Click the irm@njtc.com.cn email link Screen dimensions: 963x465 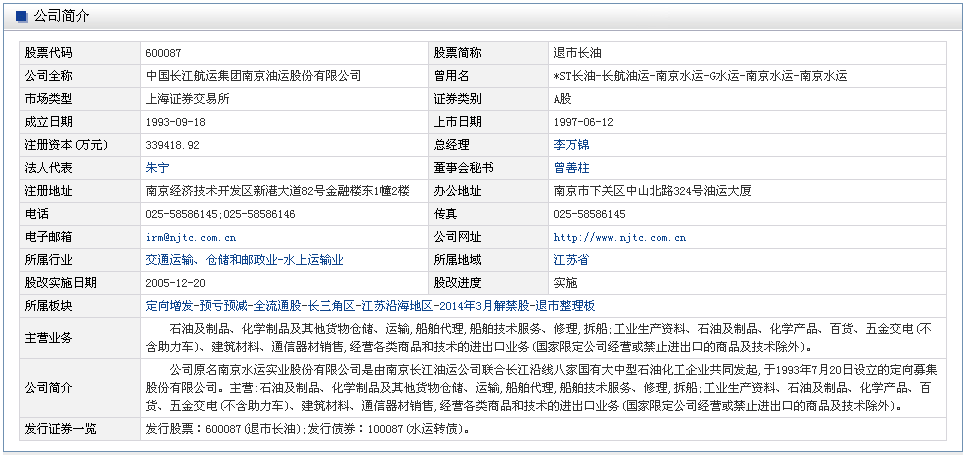190,237
